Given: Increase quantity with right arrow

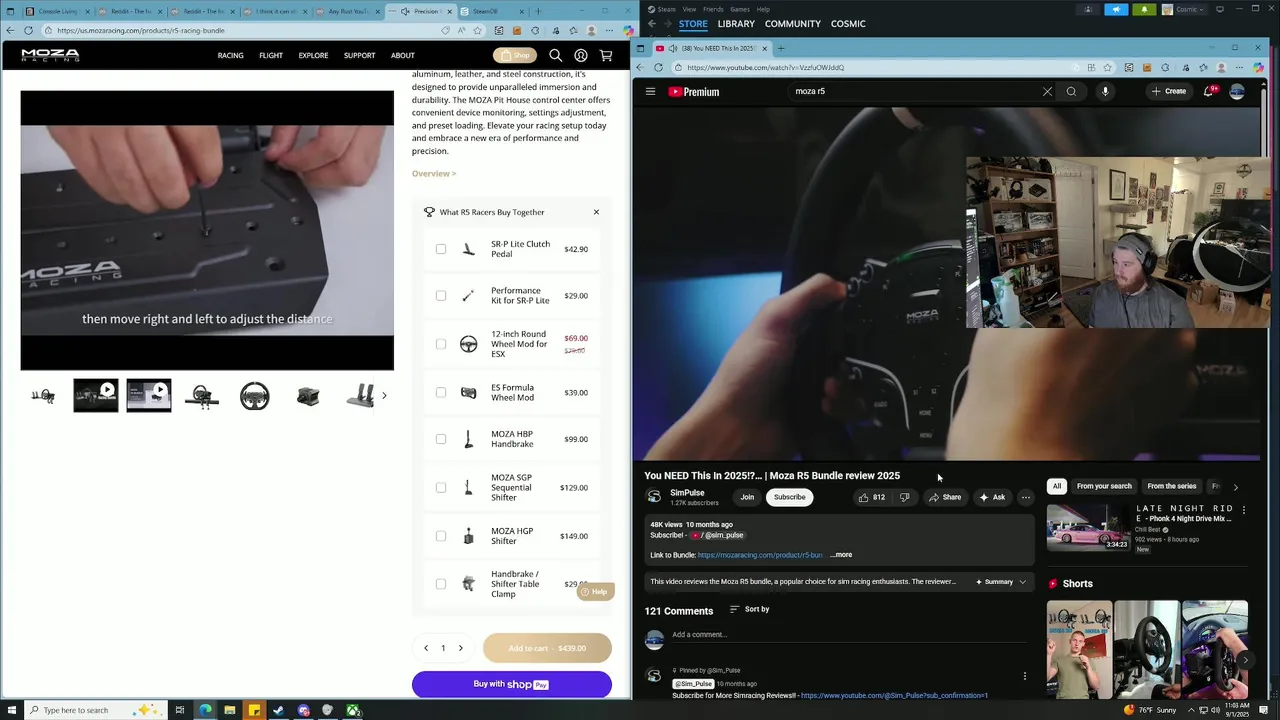Looking at the screenshot, I should point(460,648).
